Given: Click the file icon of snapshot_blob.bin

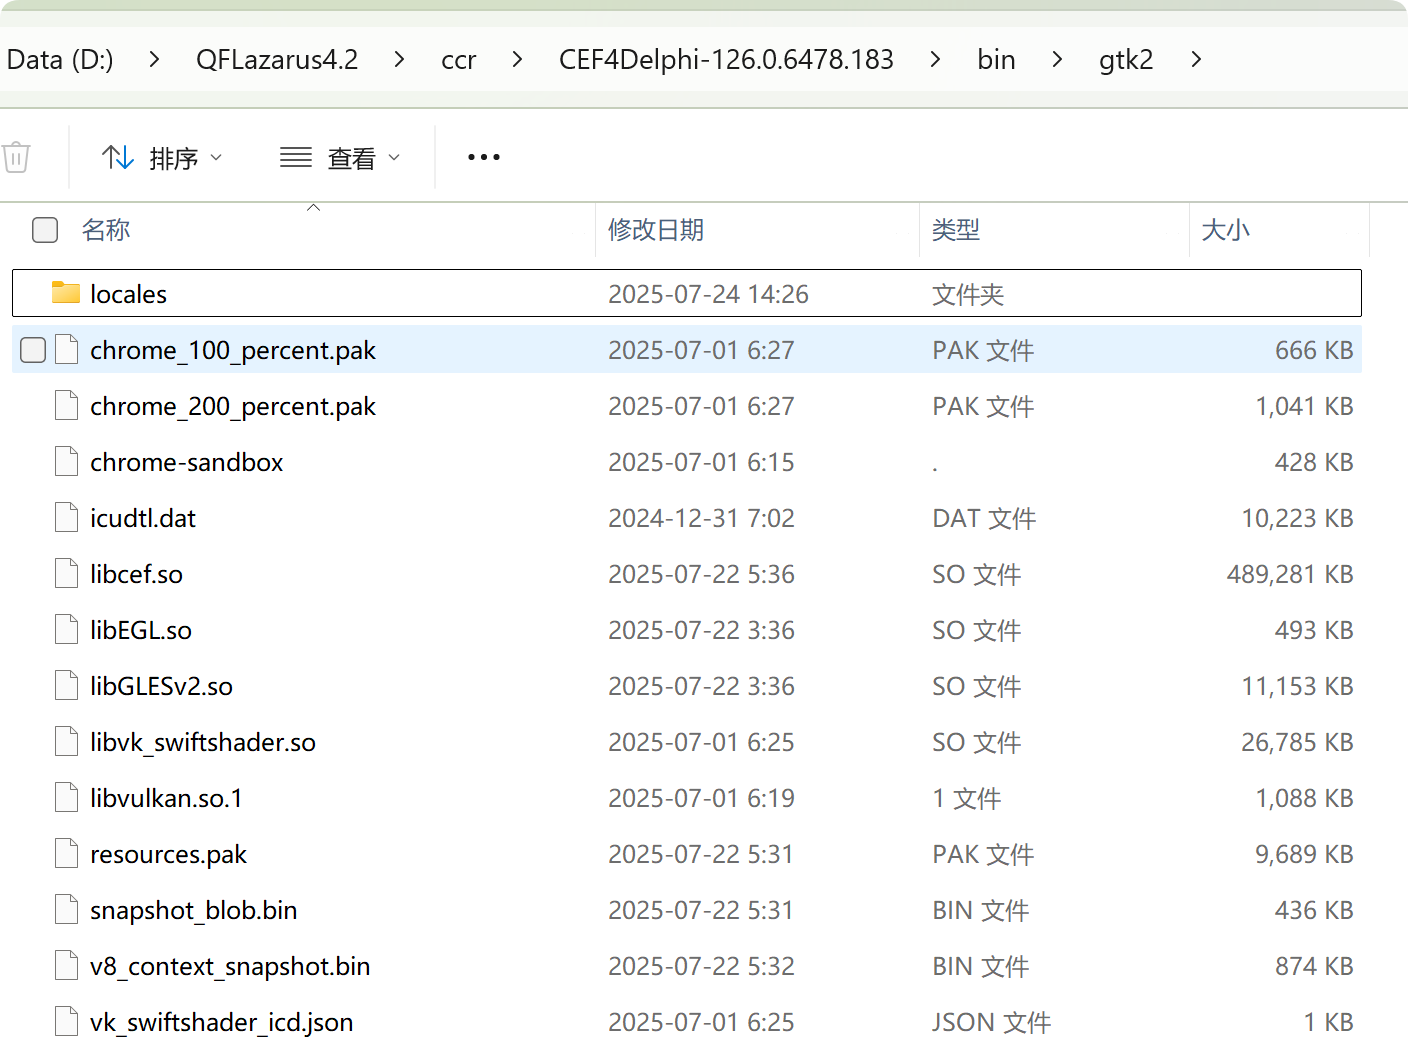Looking at the screenshot, I should point(67,910).
